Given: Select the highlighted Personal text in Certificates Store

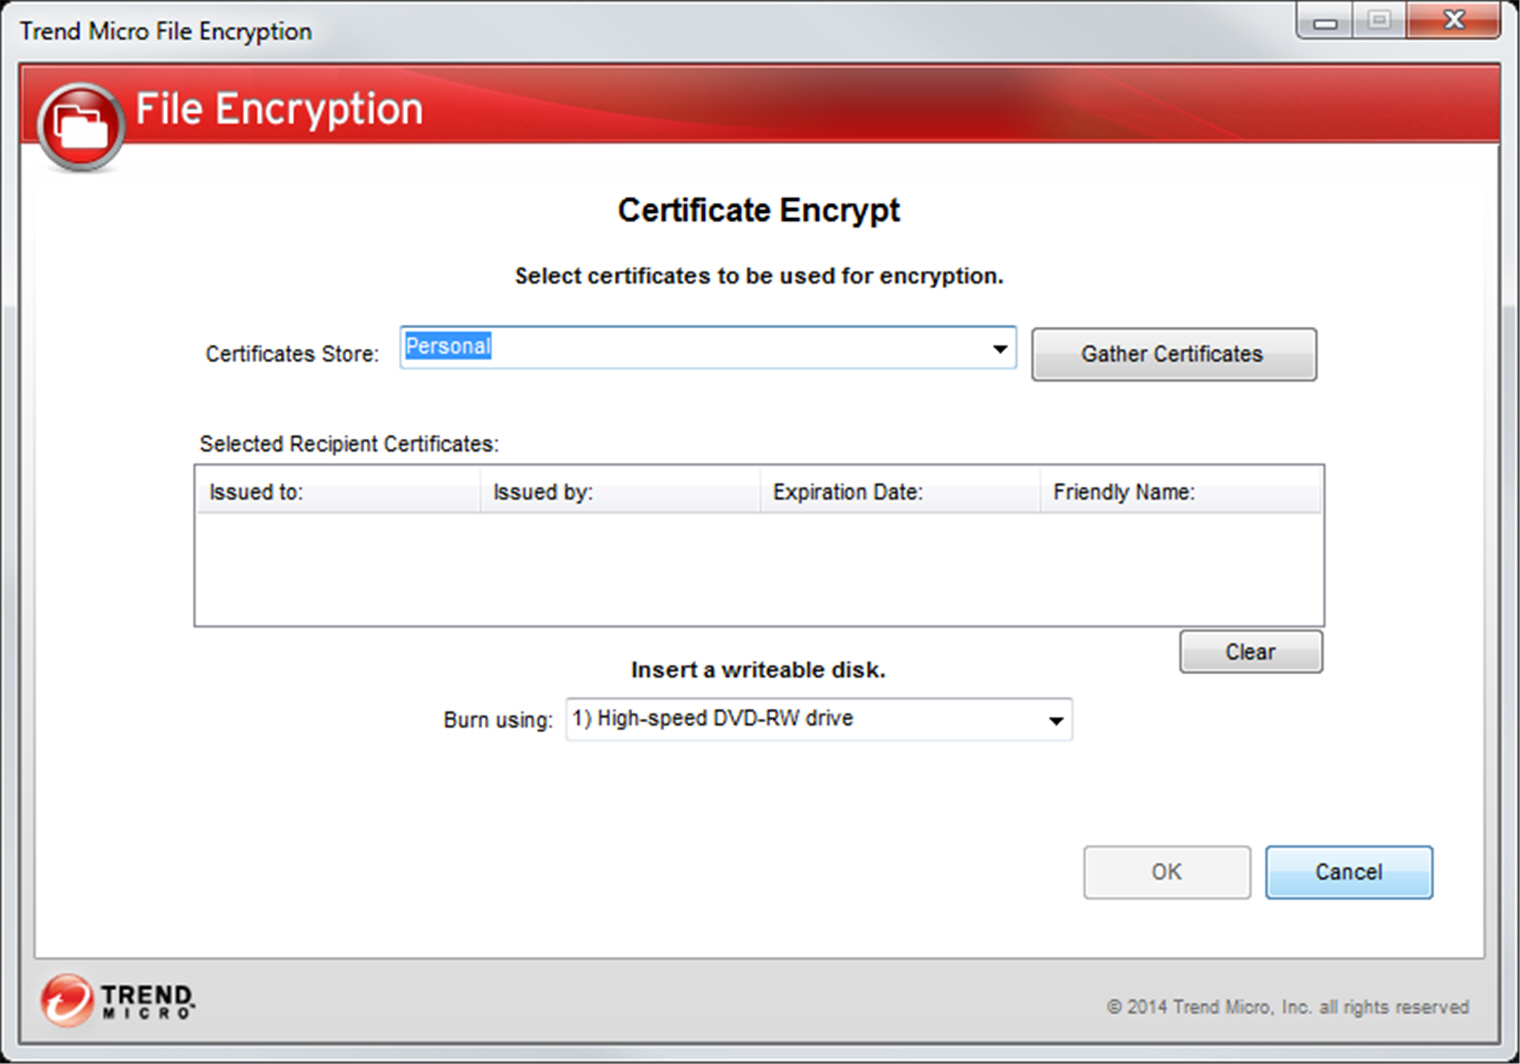Looking at the screenshot, I should pyautogui.click(x=448, y=347).
